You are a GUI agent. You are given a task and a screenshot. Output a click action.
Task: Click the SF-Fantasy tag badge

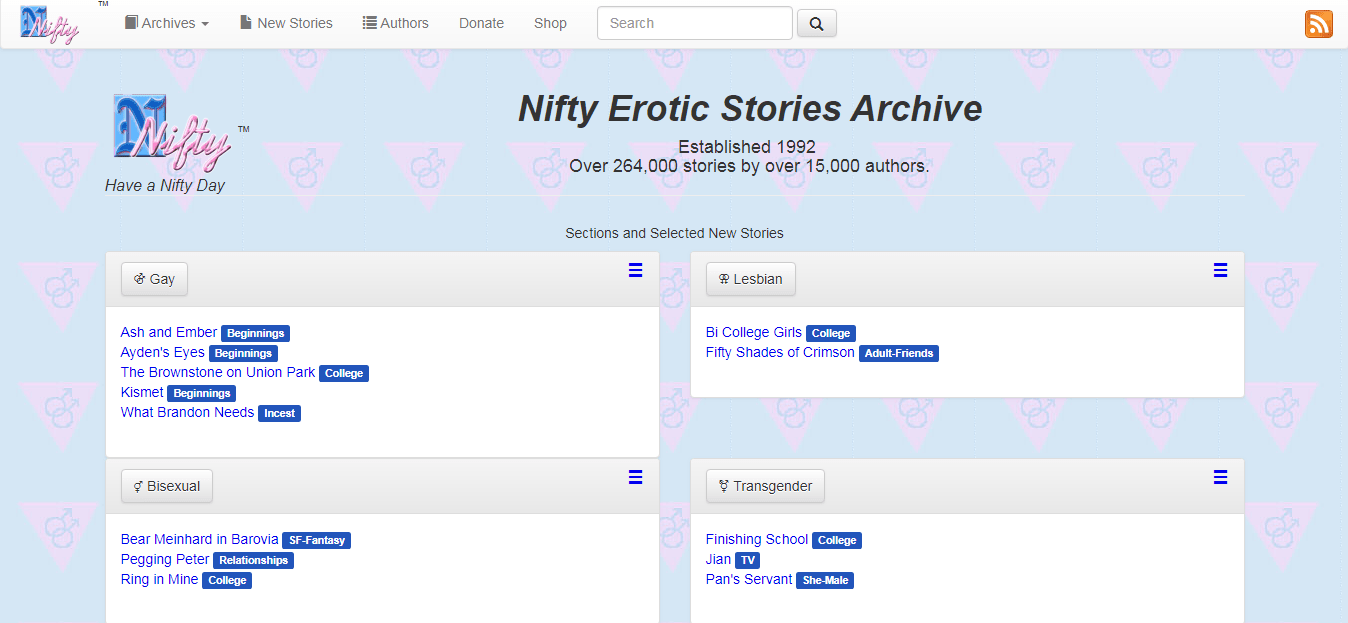coord(316,540)
